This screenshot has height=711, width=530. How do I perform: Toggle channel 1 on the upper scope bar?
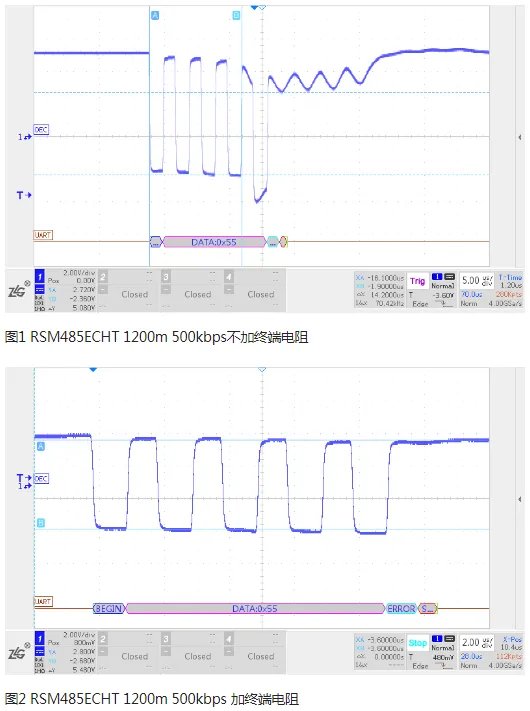pos(39,276)
